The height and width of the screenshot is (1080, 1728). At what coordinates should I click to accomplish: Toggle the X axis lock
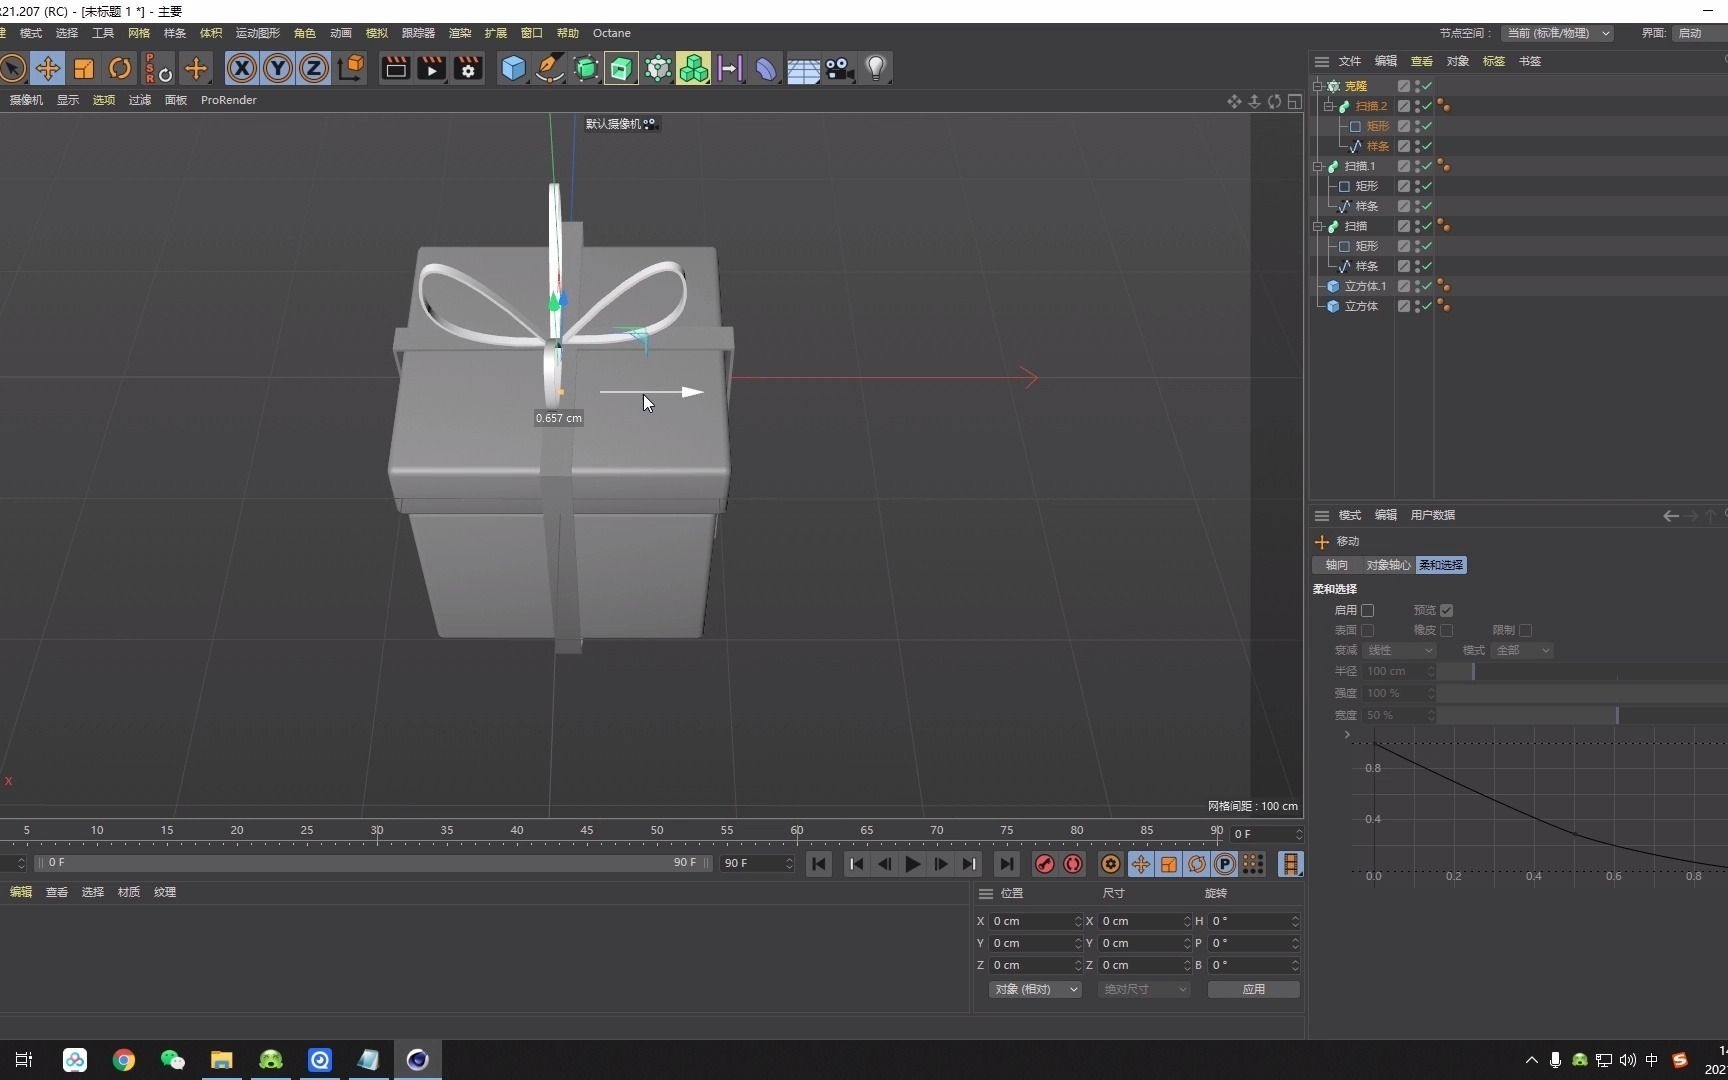coord(242,68)
